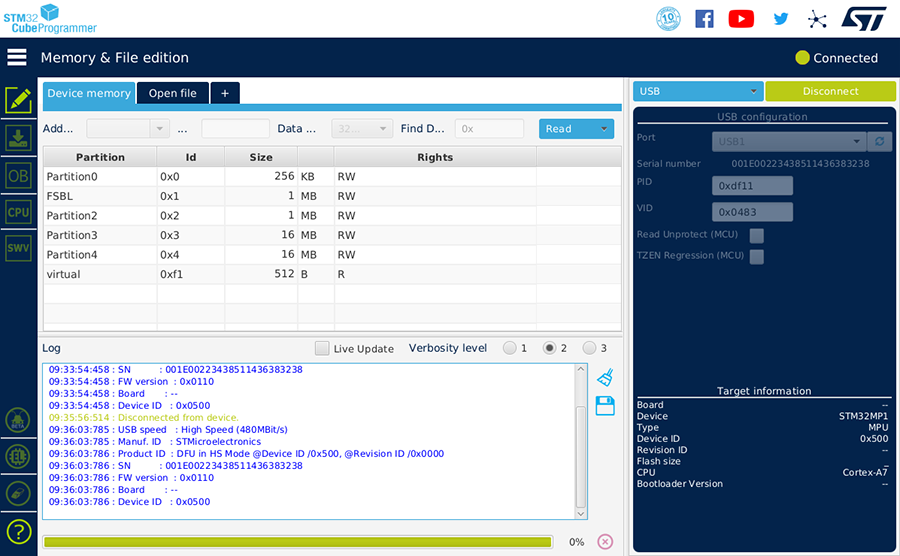Enable the Live Update checkbox
The width and height of the screenshot is (900, 556).
point(322,348)
